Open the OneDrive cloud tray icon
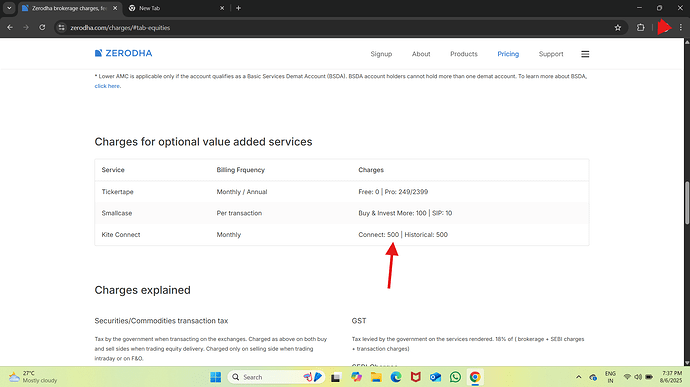 coord(593,377)
